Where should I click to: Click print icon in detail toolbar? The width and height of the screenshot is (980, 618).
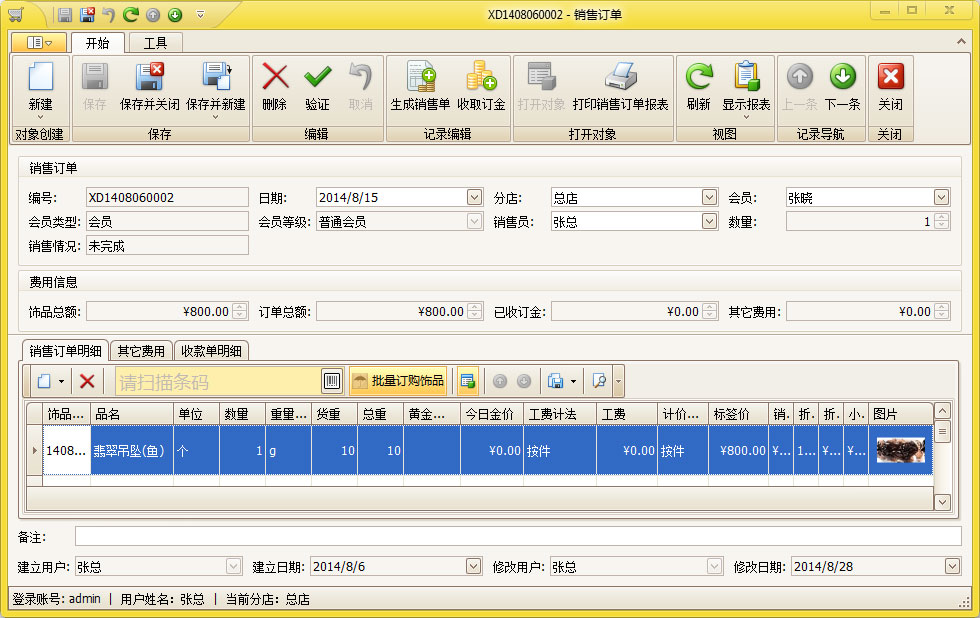555,381
